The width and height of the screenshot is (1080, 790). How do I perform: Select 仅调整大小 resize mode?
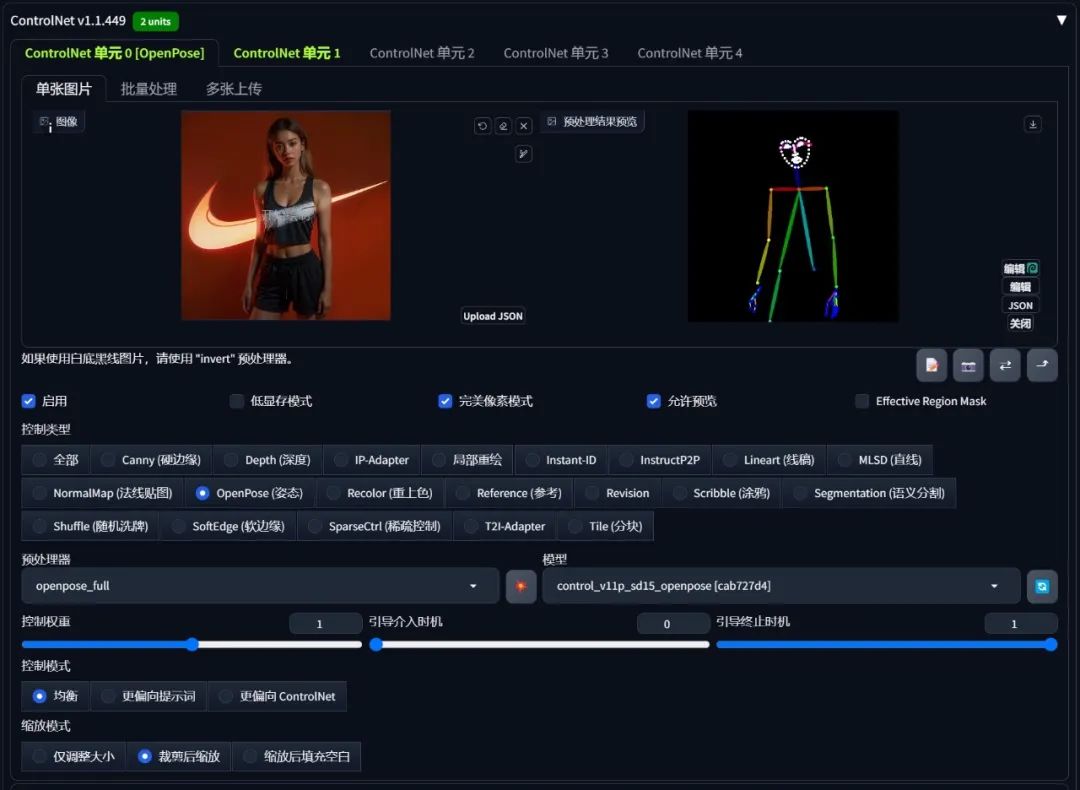coord(74,756)
